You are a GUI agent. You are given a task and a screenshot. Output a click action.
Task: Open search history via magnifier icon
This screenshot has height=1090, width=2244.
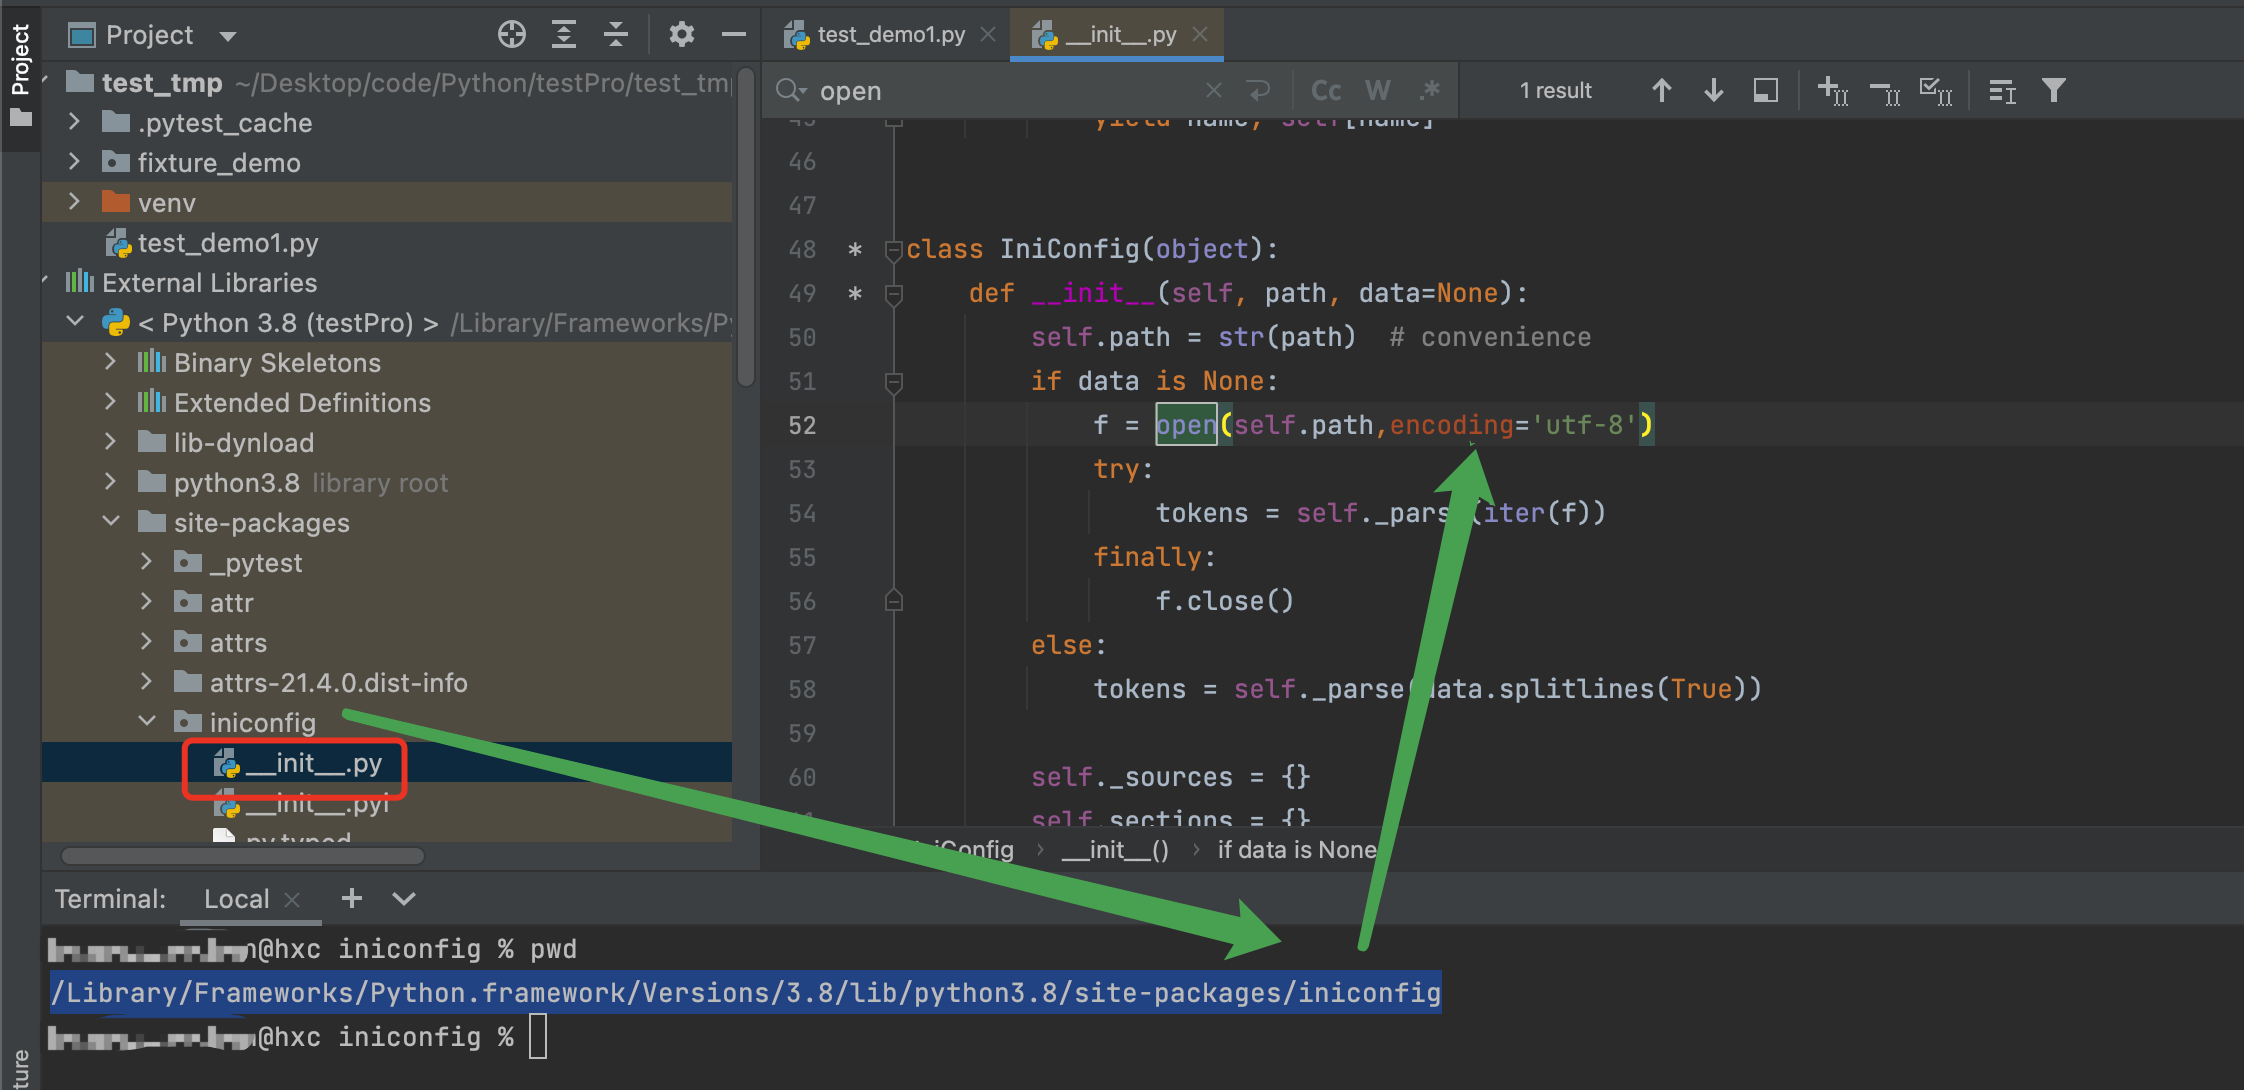click(790, 91)
